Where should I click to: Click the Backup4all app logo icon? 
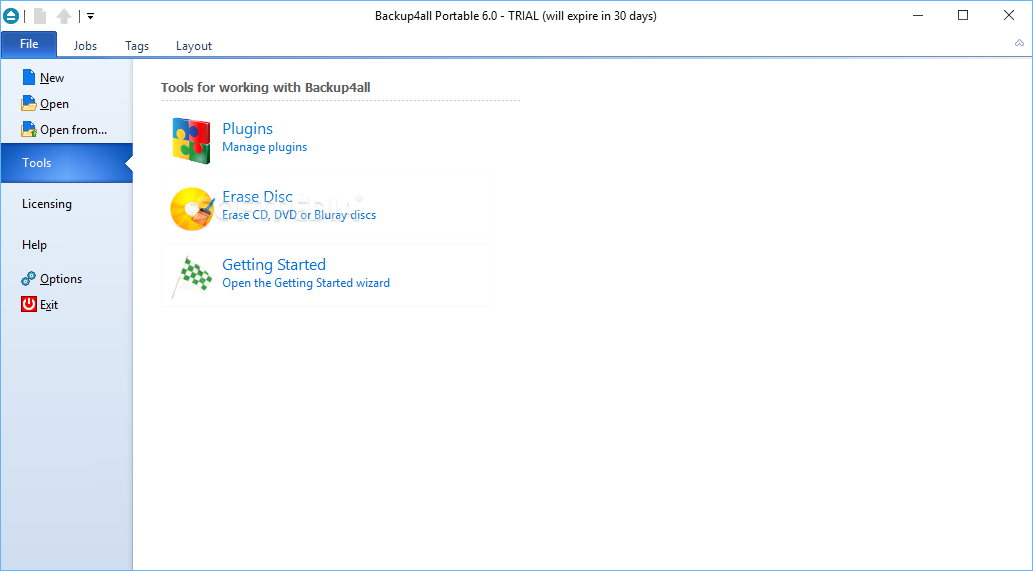[x=11, y=16]
